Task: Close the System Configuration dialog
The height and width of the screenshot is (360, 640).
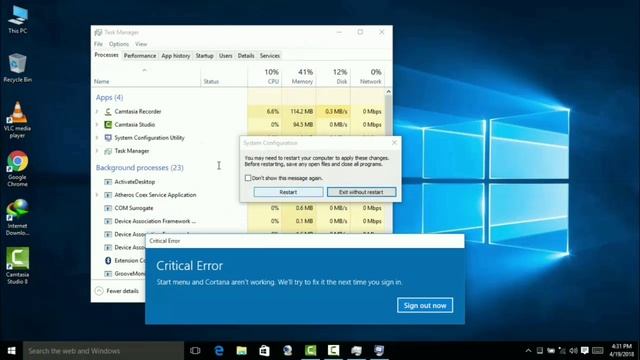Action: [x=394, y=142]
